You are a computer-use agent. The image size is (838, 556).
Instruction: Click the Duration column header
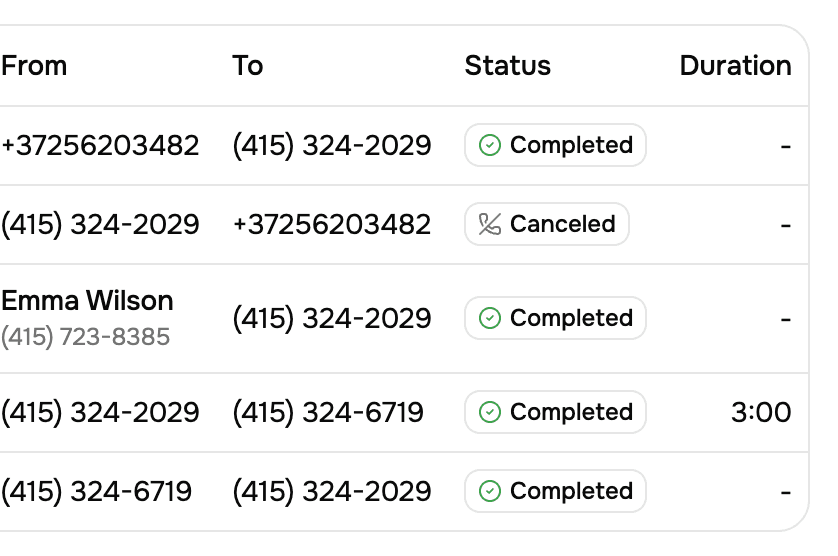735,66
